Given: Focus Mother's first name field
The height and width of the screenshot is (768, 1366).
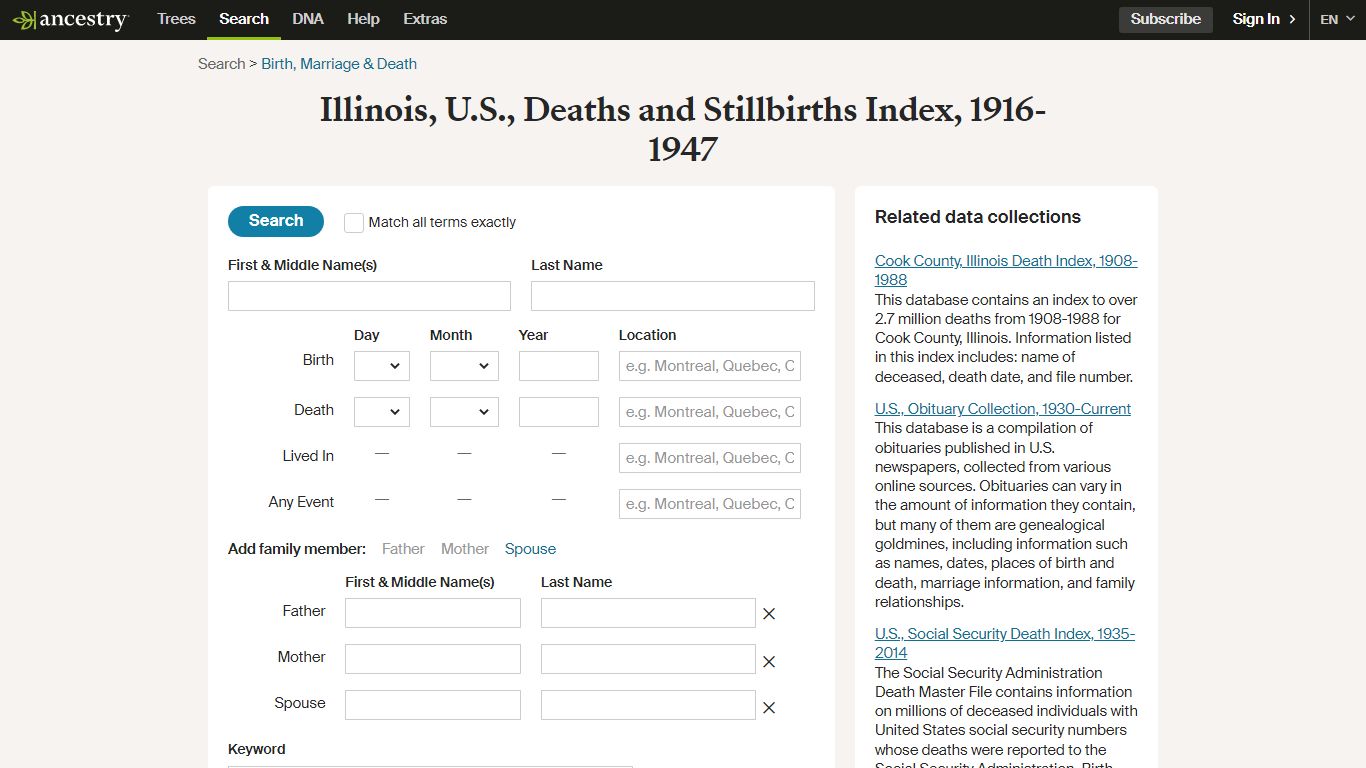Looking at the screenshot, I should point(433,659).
